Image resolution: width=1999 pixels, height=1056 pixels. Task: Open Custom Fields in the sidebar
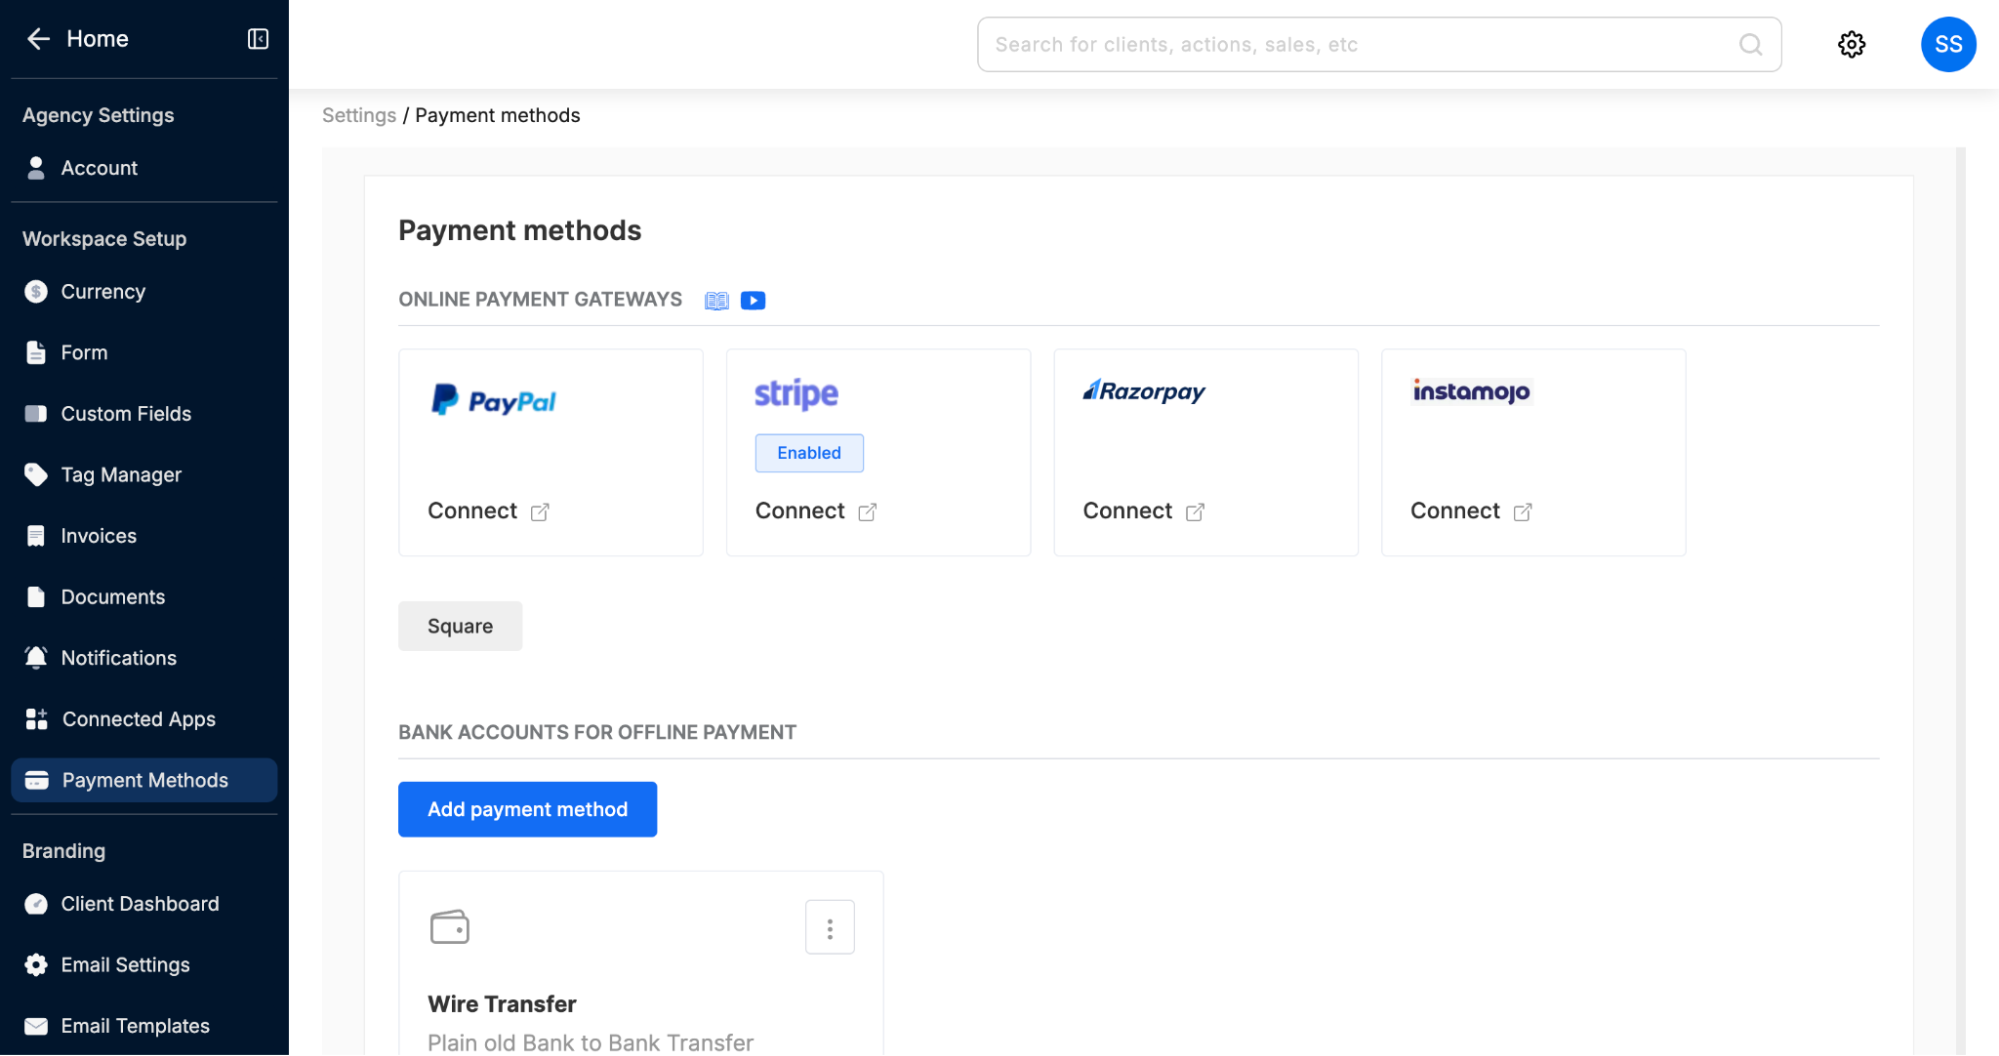pyautogui.click(x=144, y=414)
